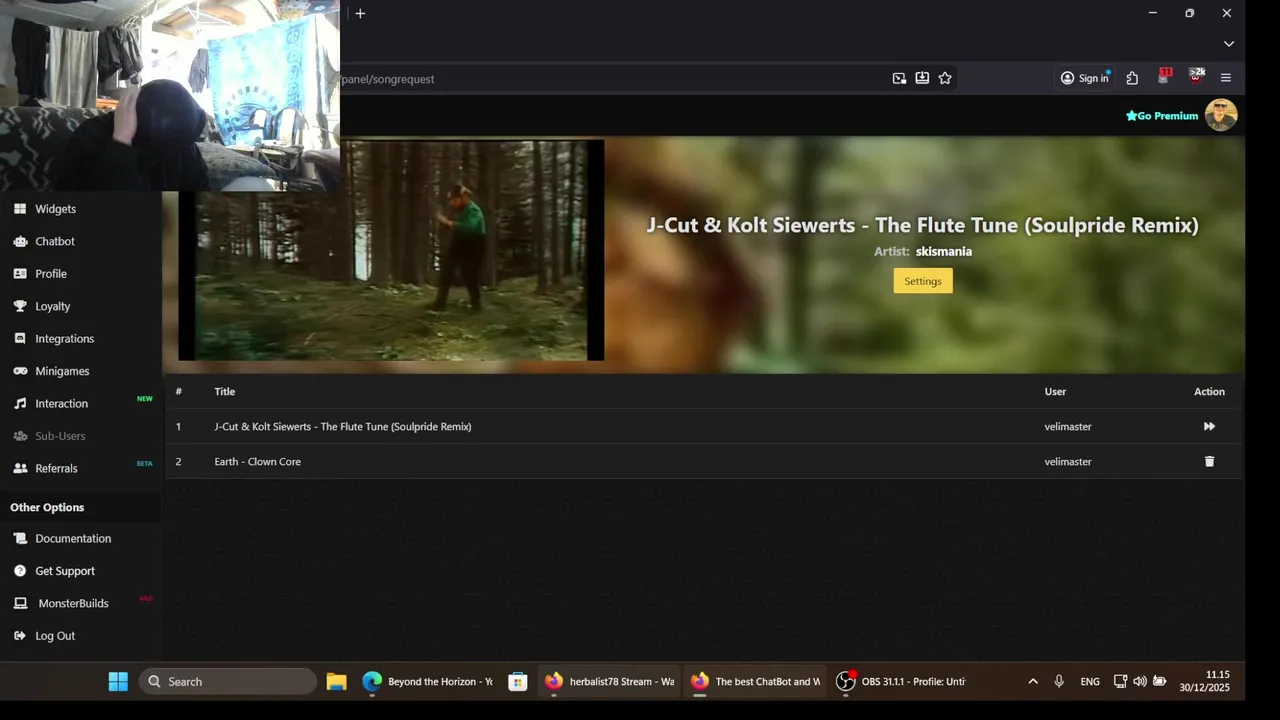Bookmark this page with the star icon
Screen dimensions: 1280x720
[945, 78]
